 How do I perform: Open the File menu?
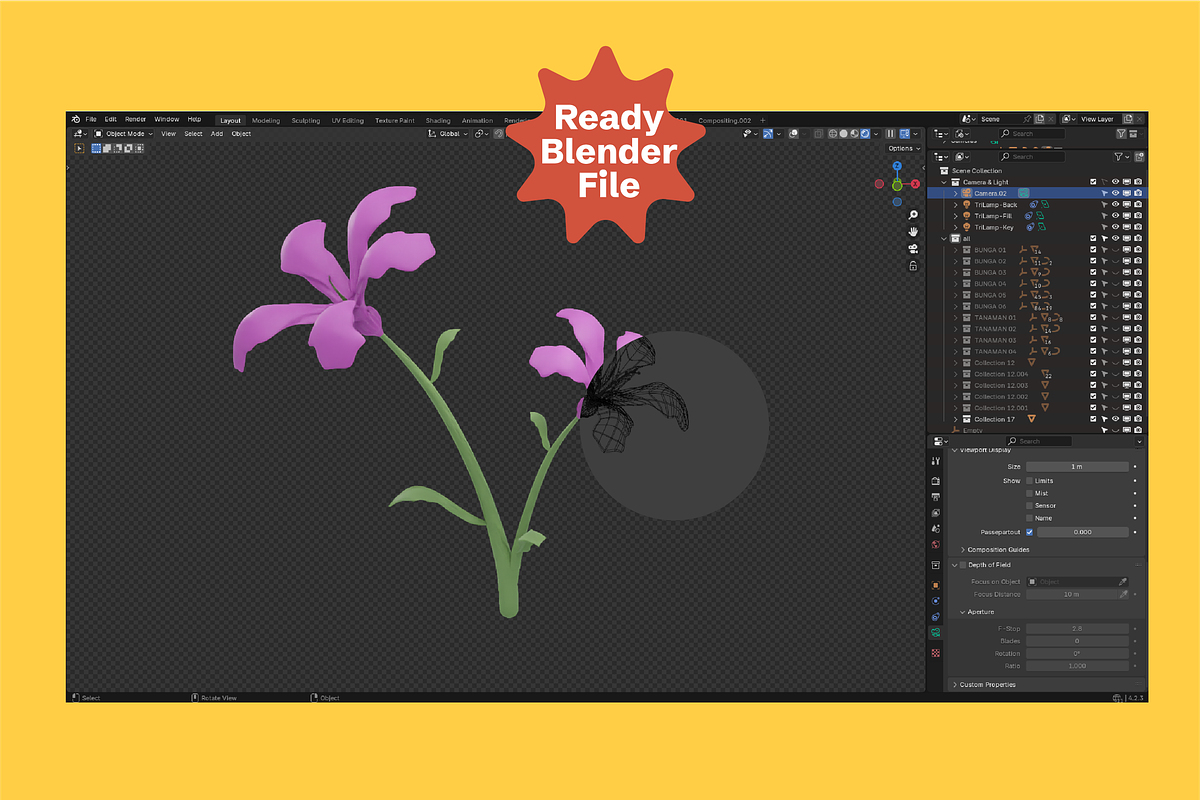point(91,119)
